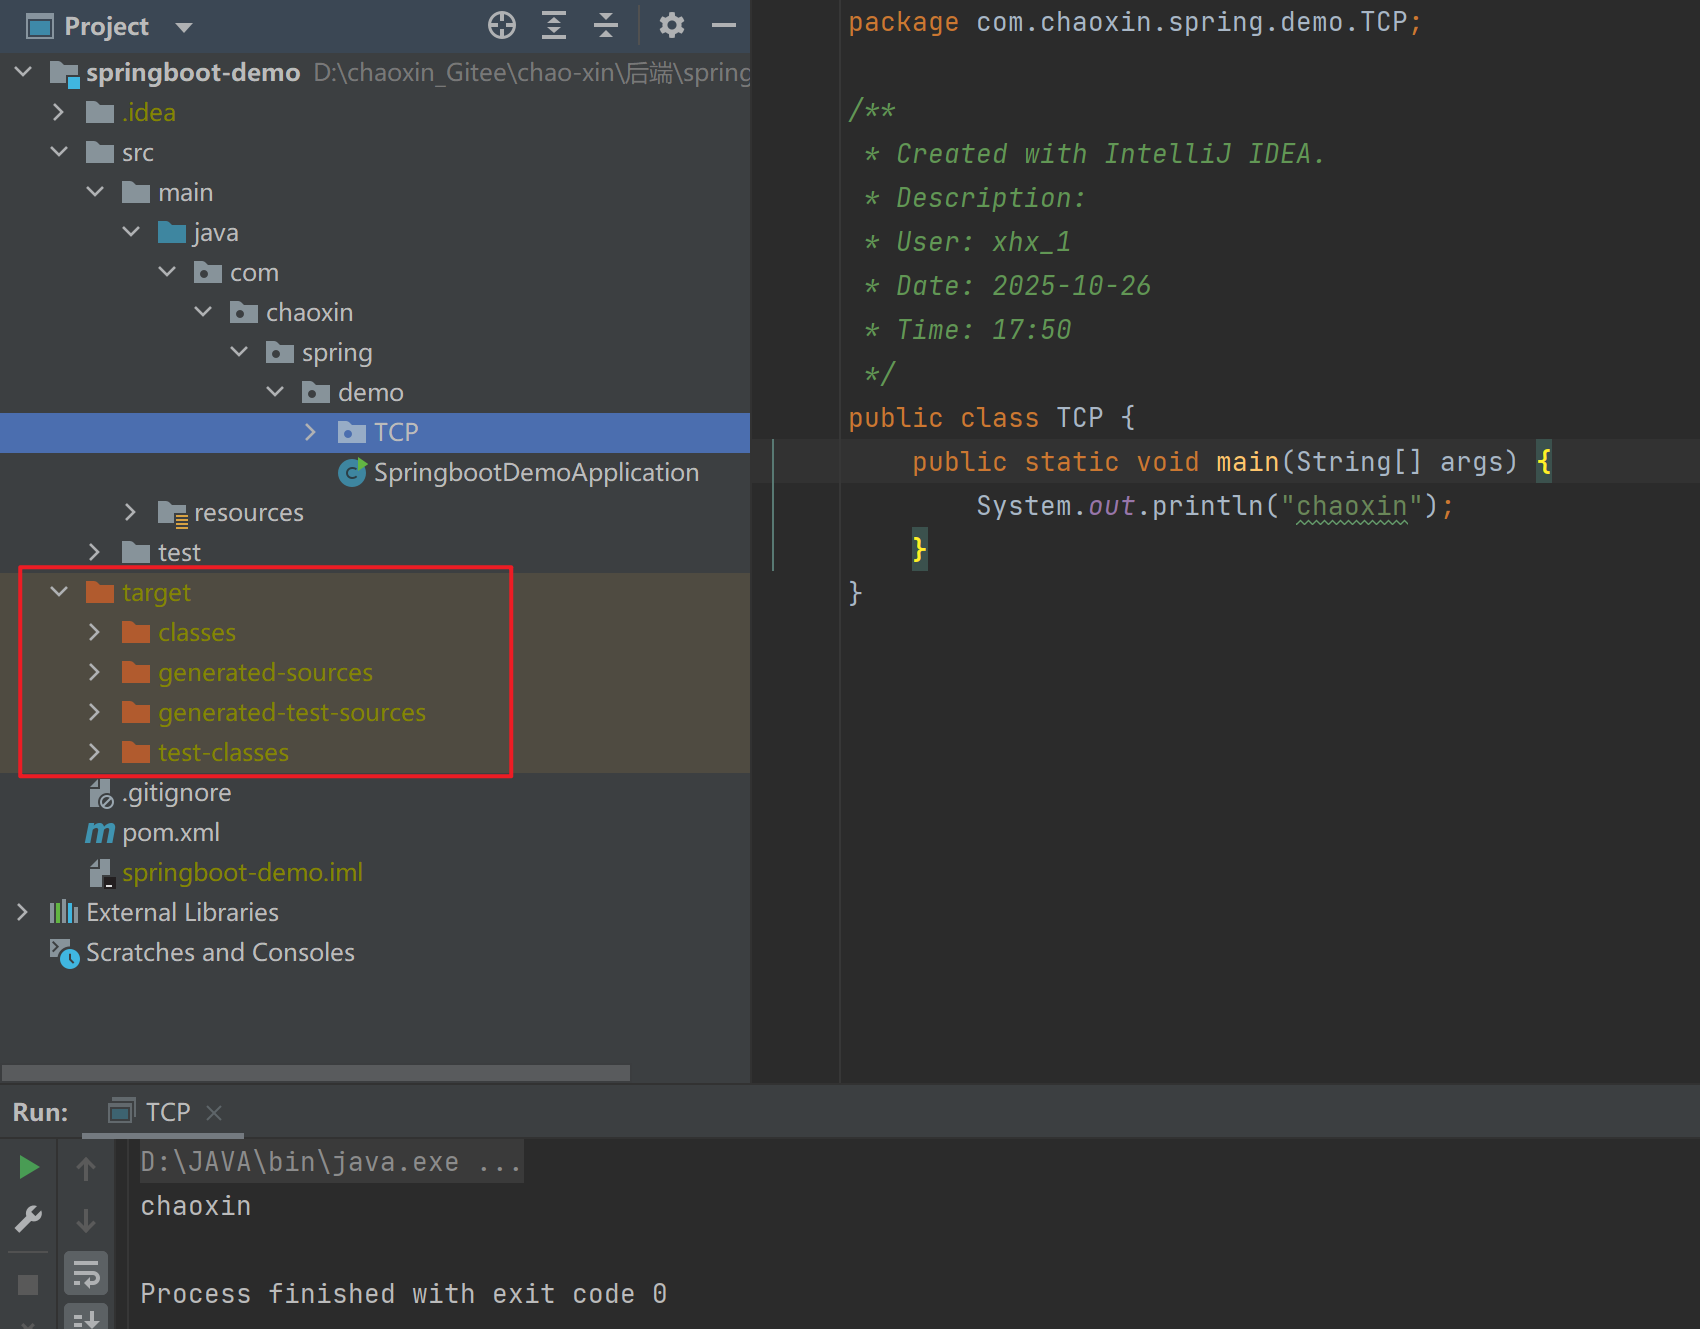Viewport: 1700px width, 1329px height.
Task: Expand the generated-sources folder
Action: click(94, 672)
